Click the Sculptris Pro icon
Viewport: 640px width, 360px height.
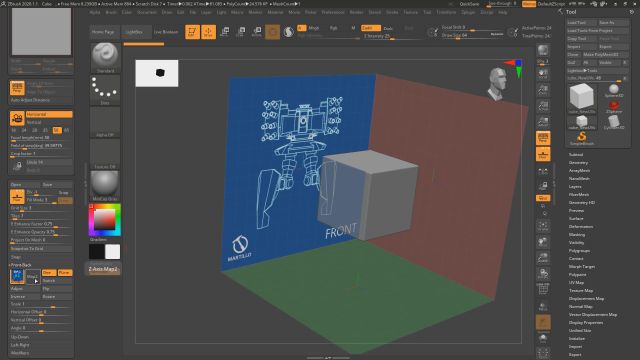click(x=289, y=32)
